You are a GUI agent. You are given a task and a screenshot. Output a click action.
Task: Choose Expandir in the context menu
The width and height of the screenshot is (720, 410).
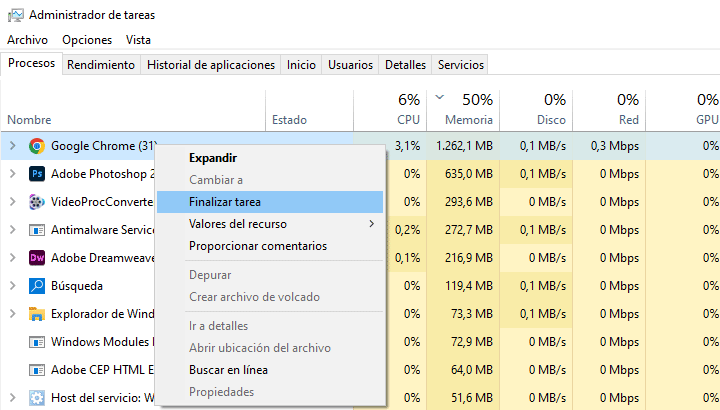pos(270,158)
